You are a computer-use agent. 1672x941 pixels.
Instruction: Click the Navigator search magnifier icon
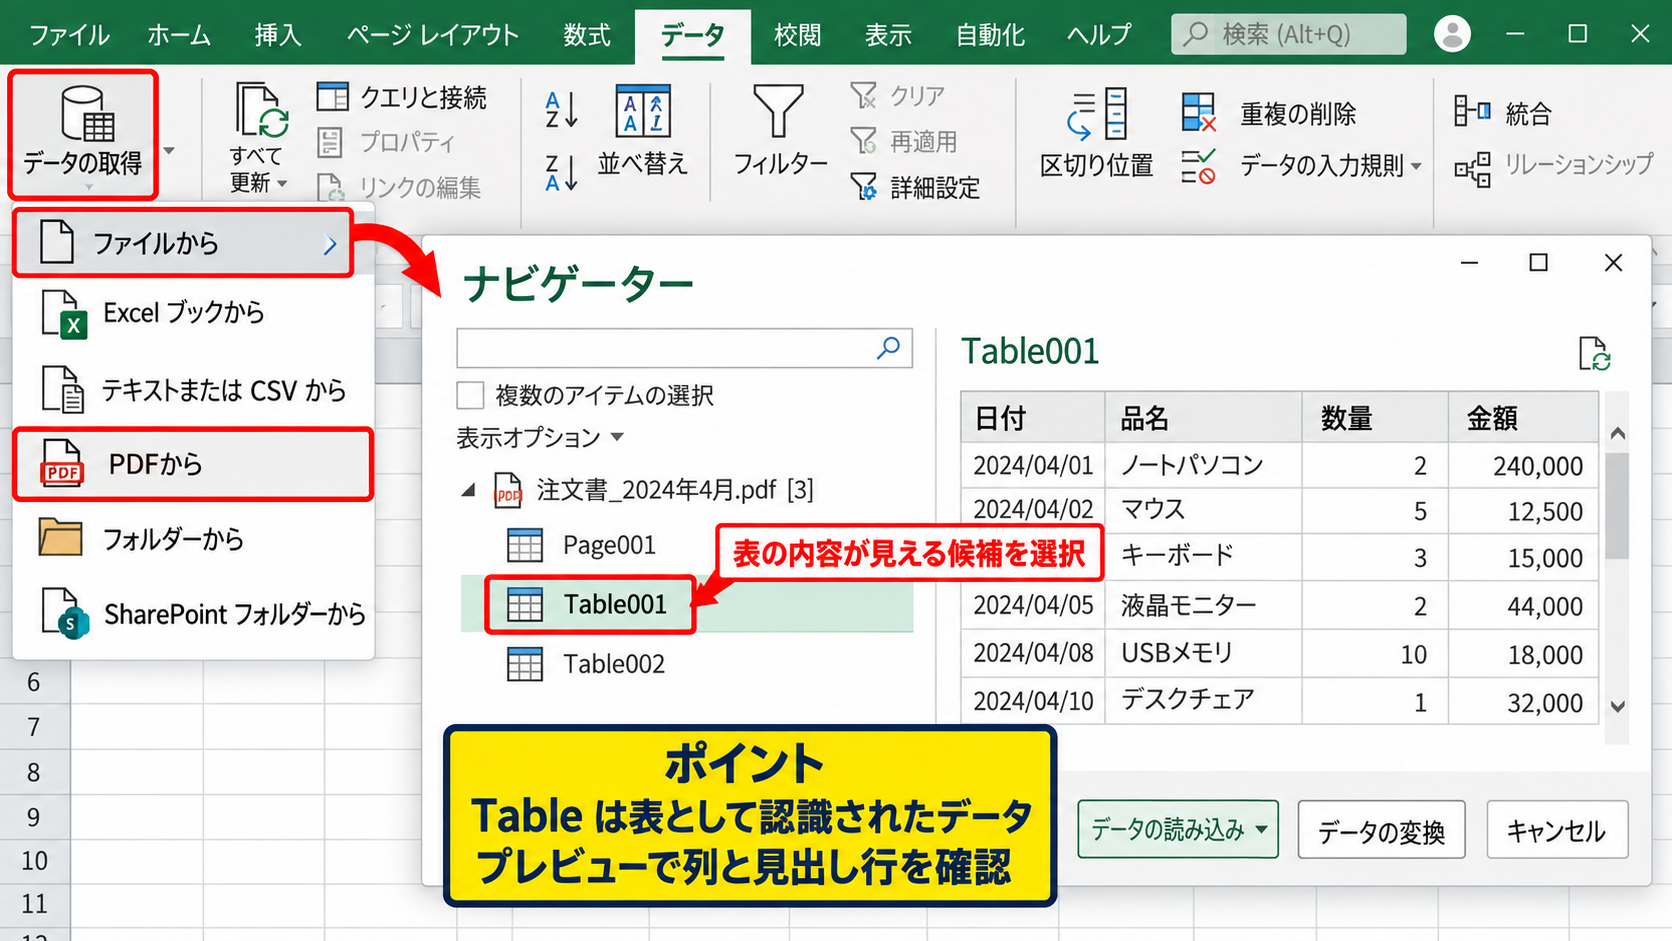pyautogui.click(x=888, y=348)
